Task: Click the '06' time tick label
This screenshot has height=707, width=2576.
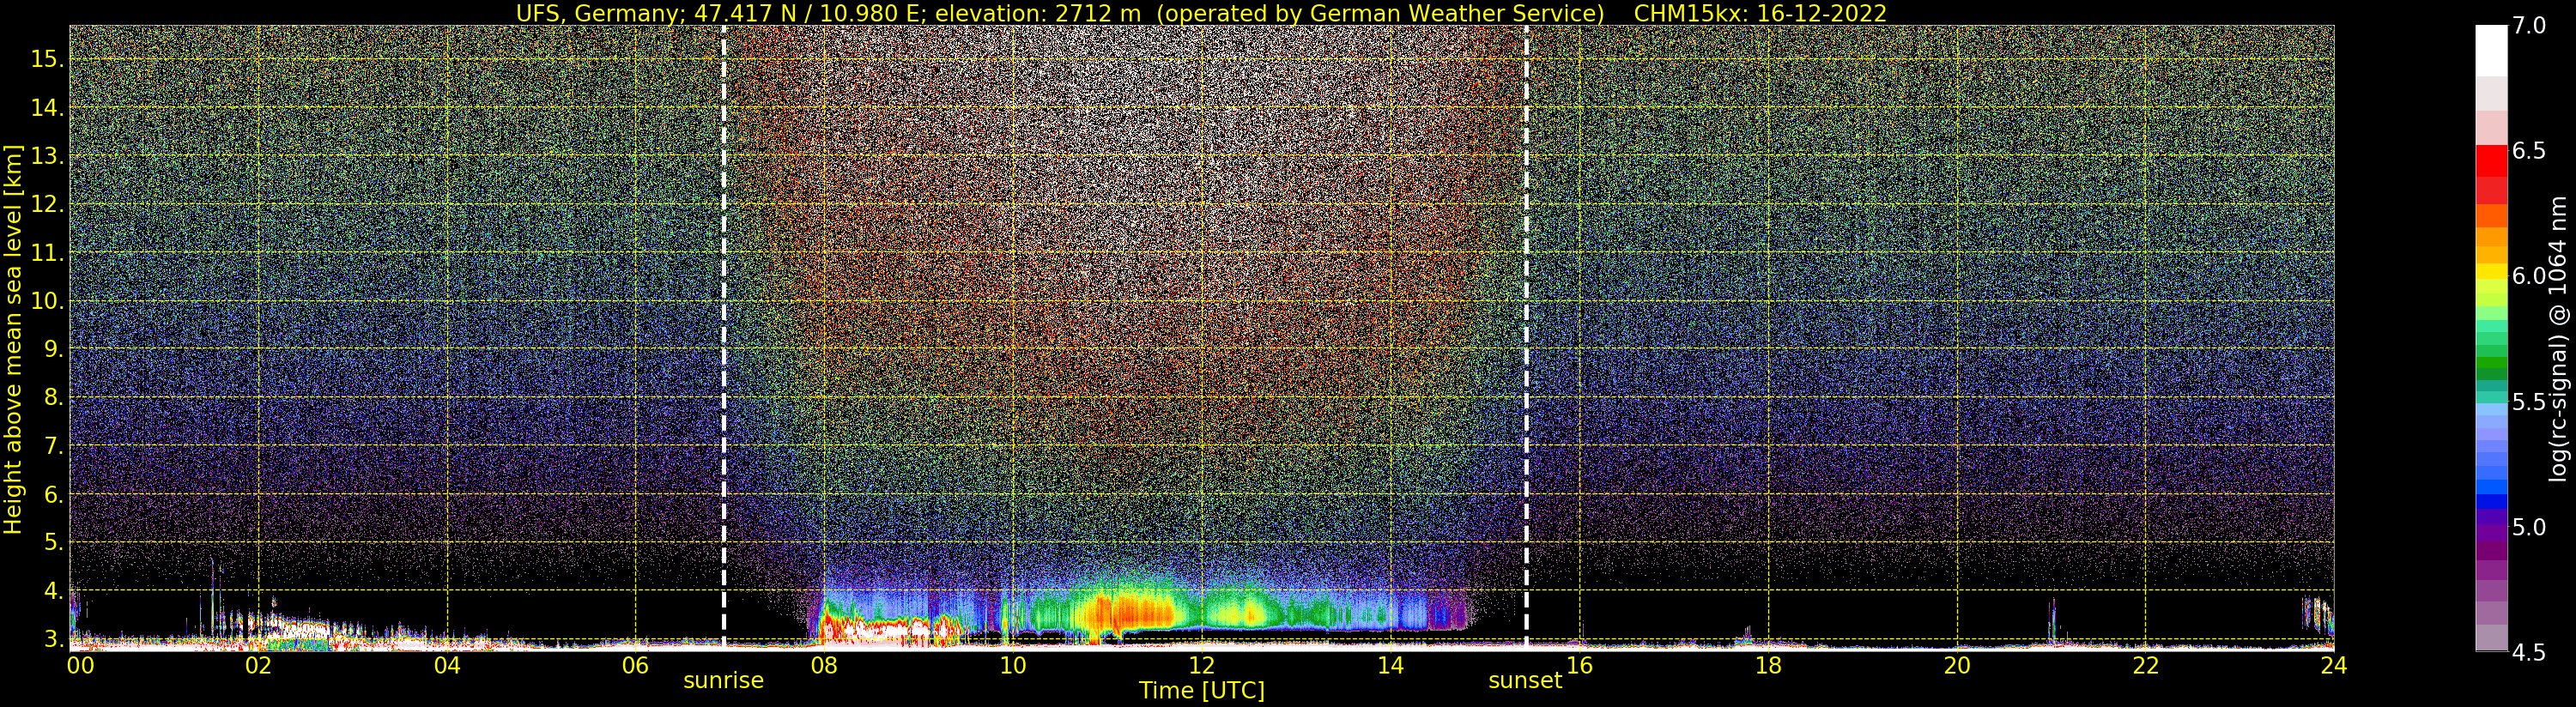Action: coord(635,665)
